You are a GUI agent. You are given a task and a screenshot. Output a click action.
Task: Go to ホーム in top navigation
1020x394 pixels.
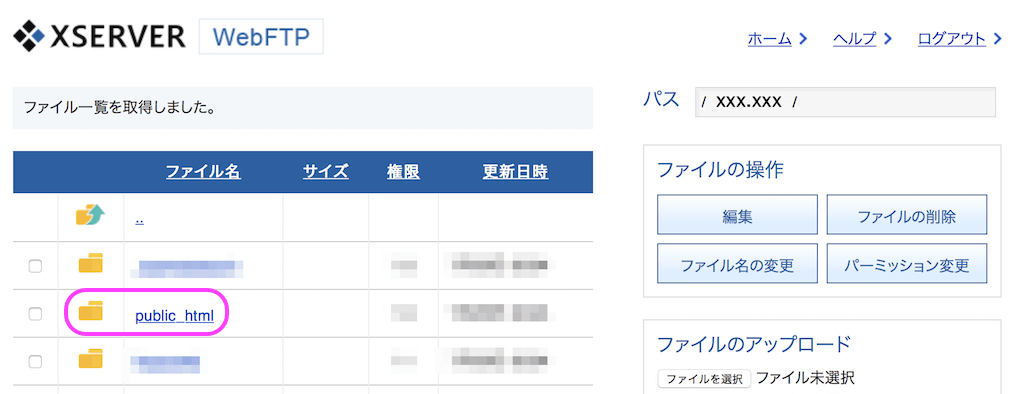click(x=770, y=39)
